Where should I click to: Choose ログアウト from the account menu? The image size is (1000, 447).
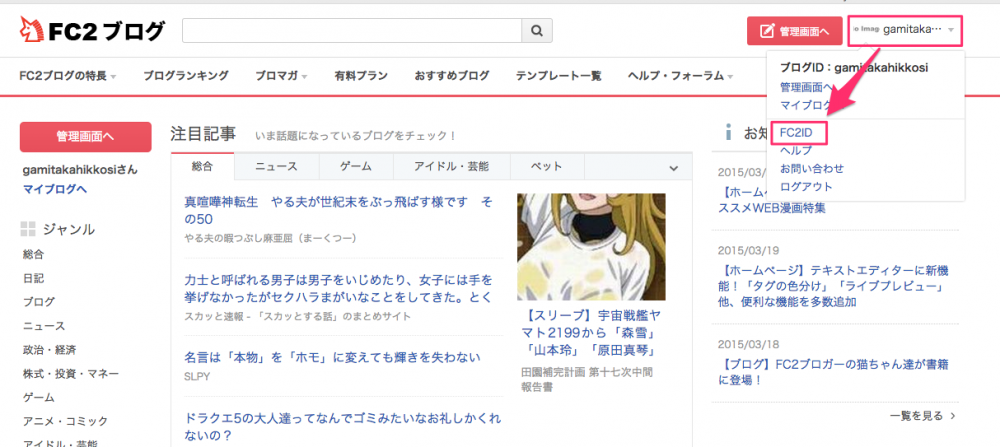(x=805, y=186)
